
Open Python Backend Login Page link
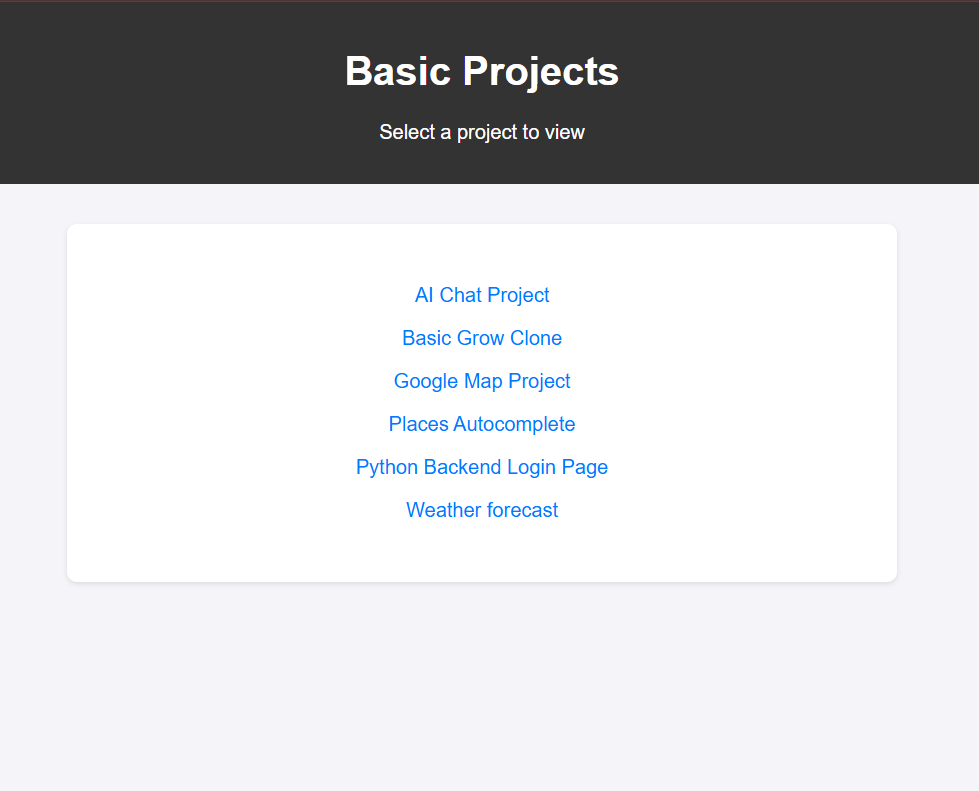click(482, 467)
